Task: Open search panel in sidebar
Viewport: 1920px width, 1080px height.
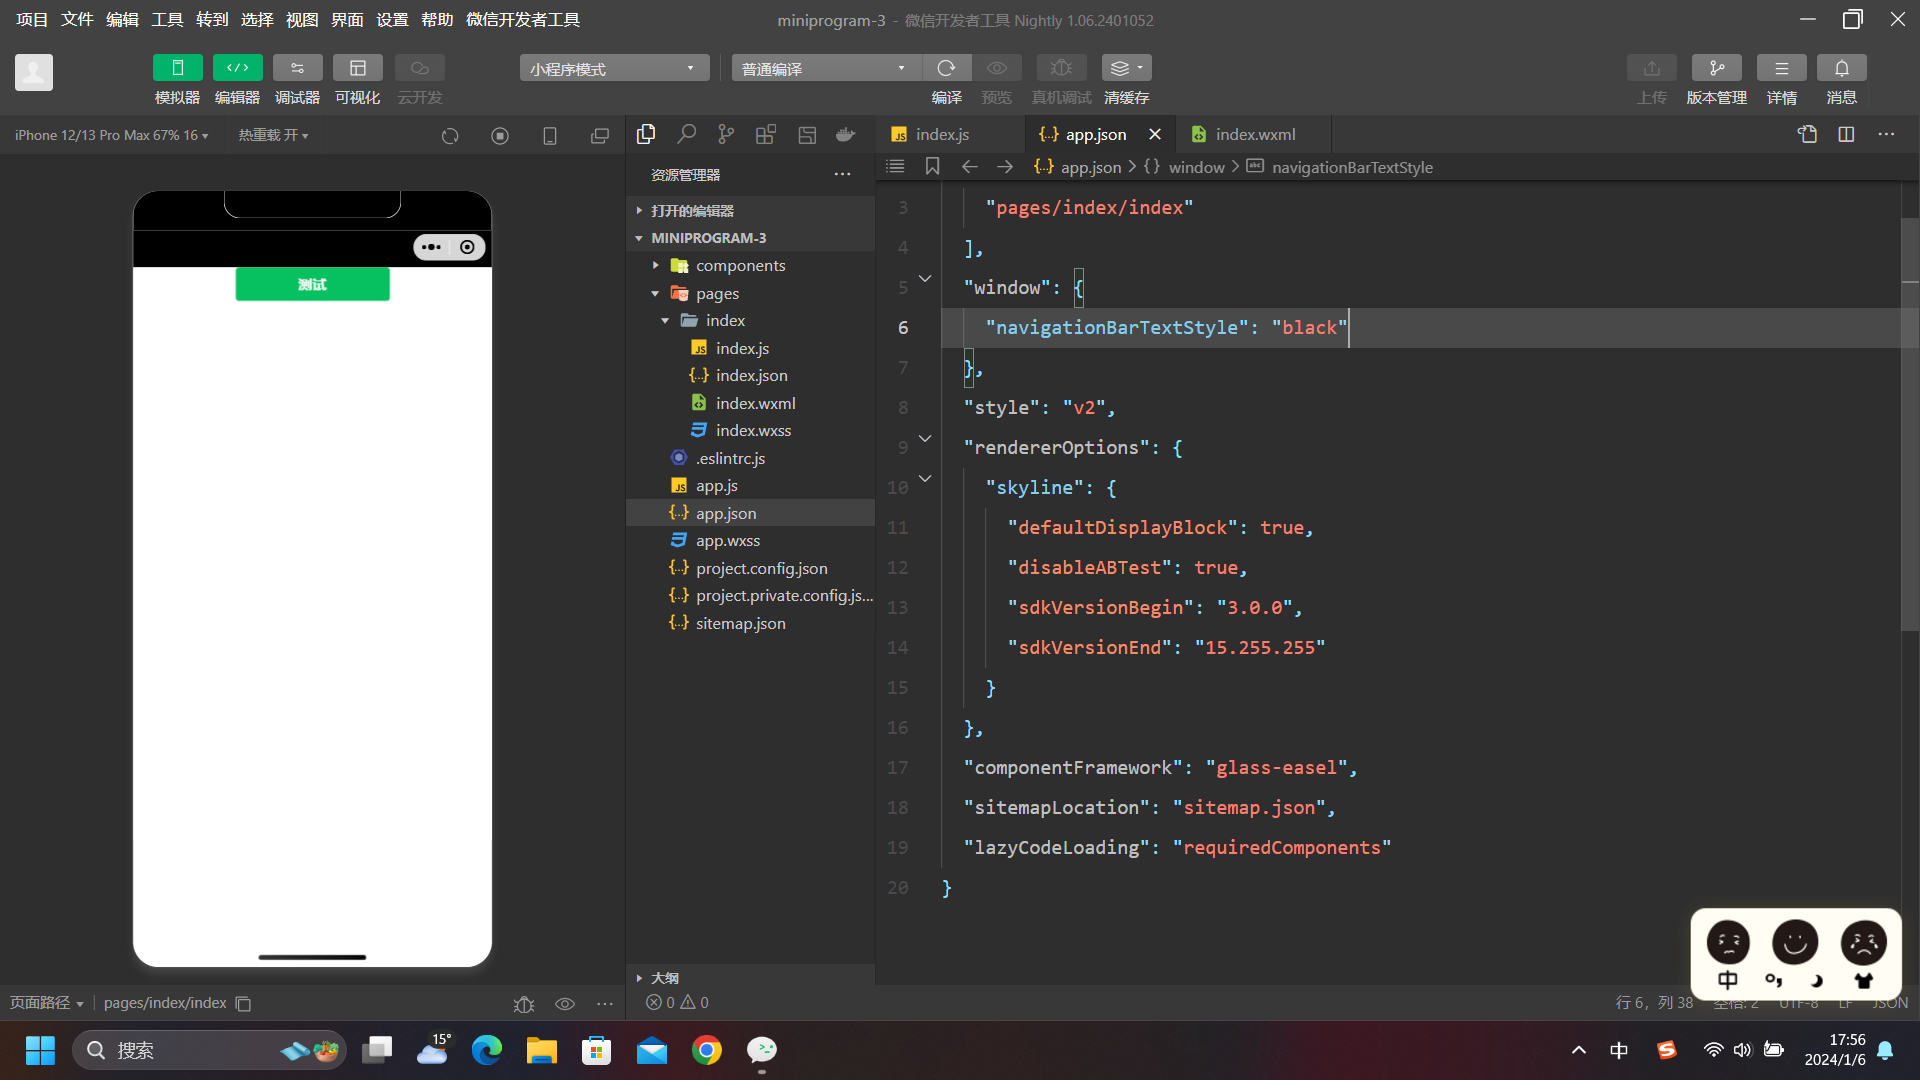Action: pos(686,134)
